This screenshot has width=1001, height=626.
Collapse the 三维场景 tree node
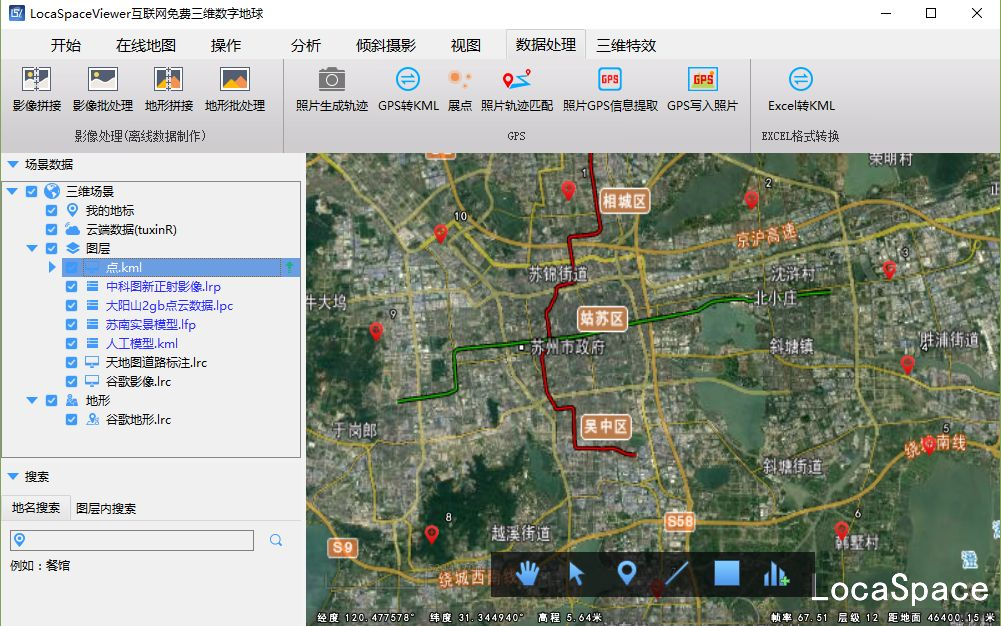coord(11,191)
